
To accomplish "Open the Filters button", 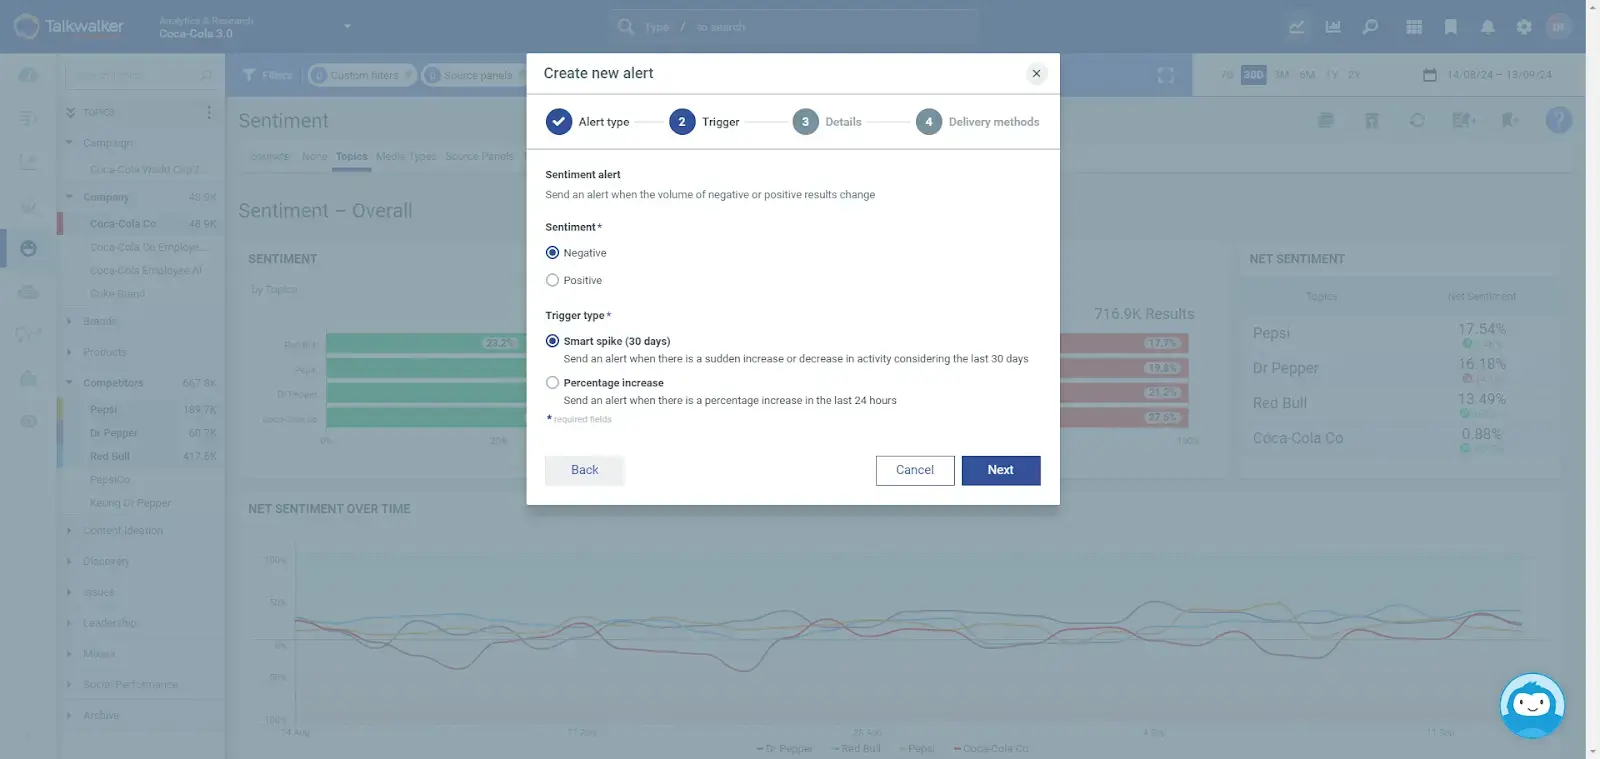I will coord(267,75).
